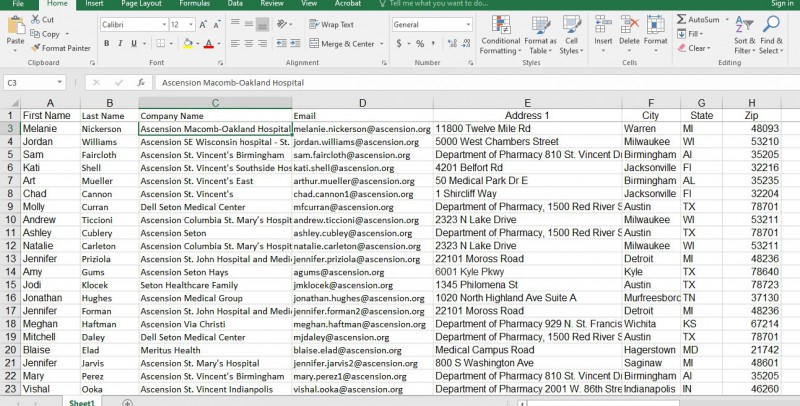800x406 pixels.
Task: Switch to the Formulas tab
Action: tap(194, 4)
